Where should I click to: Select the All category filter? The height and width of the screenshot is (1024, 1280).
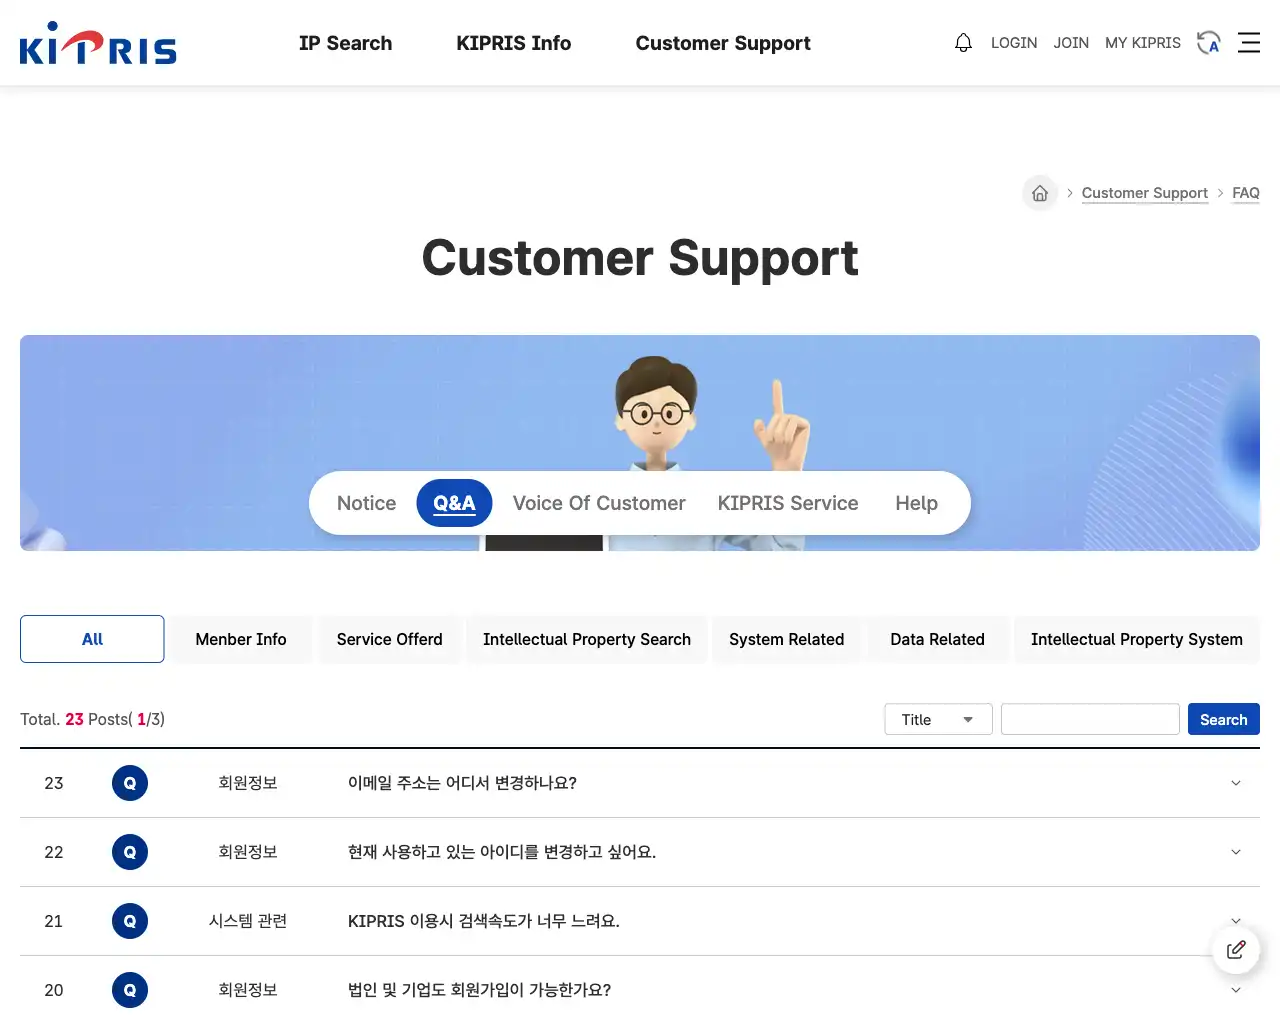[92, 639]
